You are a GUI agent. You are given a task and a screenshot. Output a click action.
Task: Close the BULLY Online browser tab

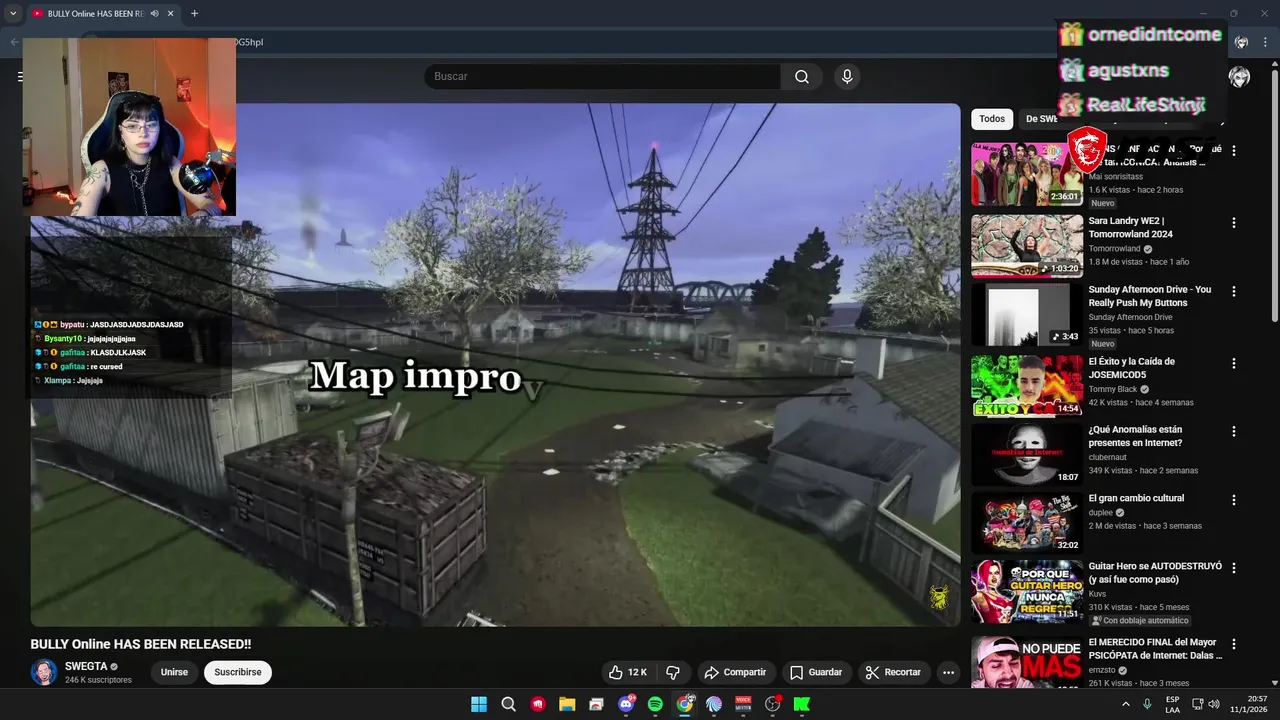171,14
